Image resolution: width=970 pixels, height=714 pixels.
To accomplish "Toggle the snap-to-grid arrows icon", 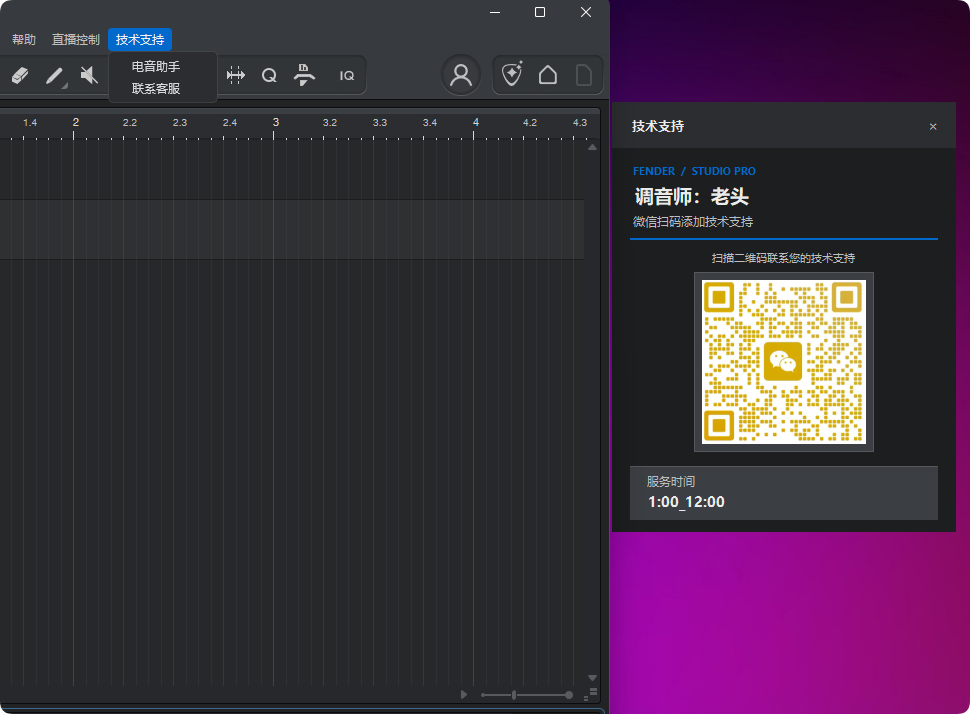I will tap(236, 75).
